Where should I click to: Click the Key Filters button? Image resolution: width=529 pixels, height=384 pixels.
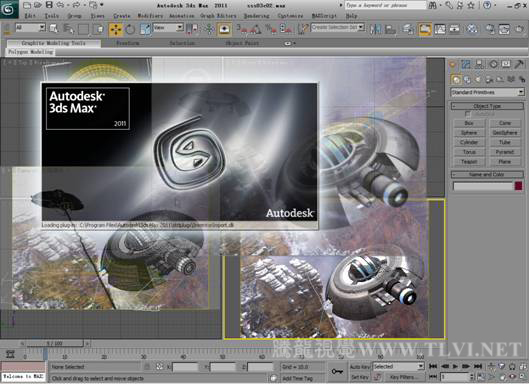403,377
